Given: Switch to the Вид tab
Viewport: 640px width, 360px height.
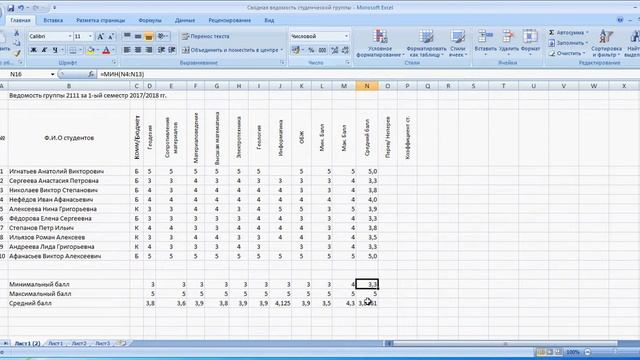Looking at the screenshot, I should tap(269, 20).
